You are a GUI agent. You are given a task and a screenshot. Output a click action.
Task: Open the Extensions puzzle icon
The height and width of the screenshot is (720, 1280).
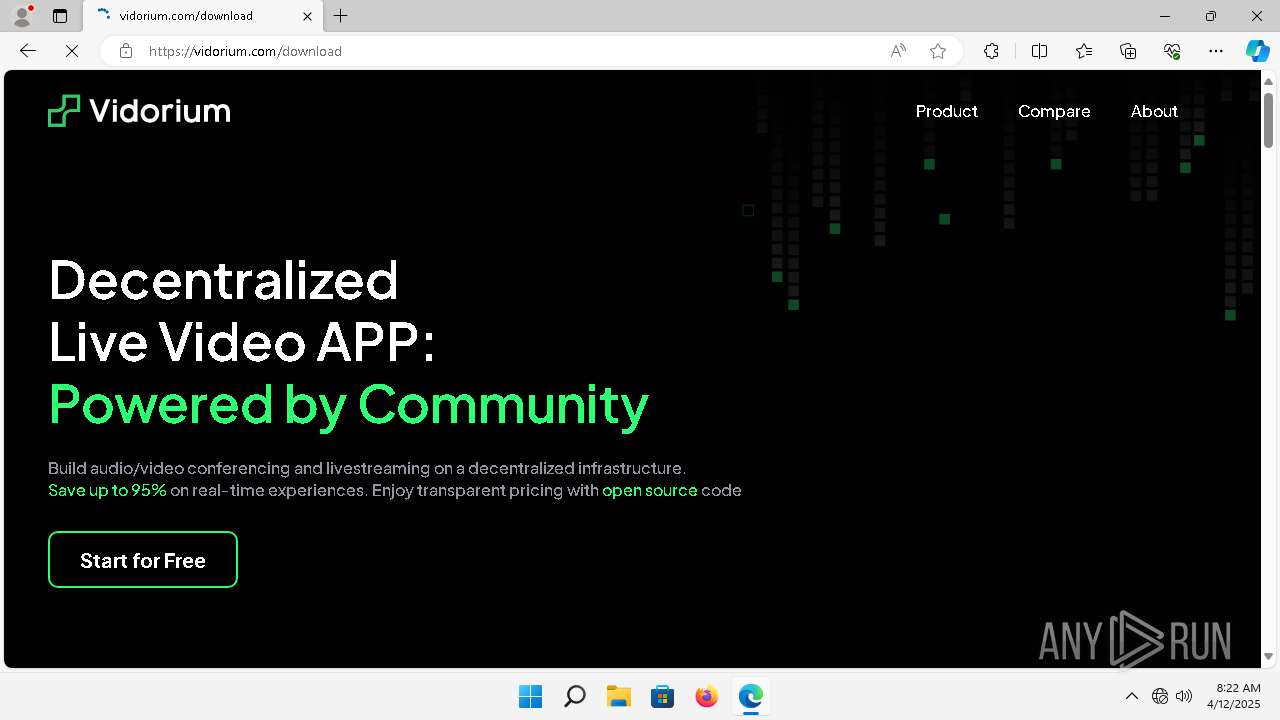pos(991,51)
